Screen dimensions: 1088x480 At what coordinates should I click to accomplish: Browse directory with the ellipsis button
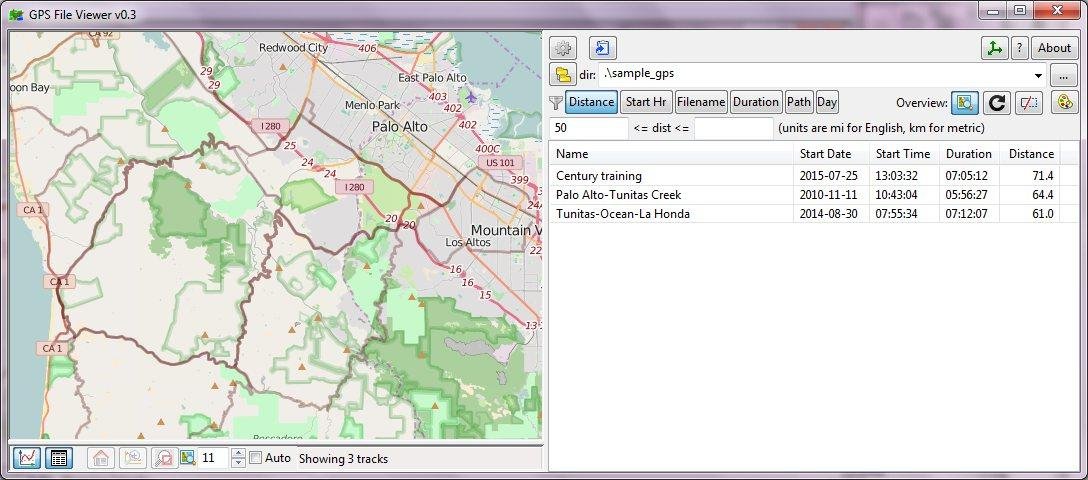(x=1062, y=75)
